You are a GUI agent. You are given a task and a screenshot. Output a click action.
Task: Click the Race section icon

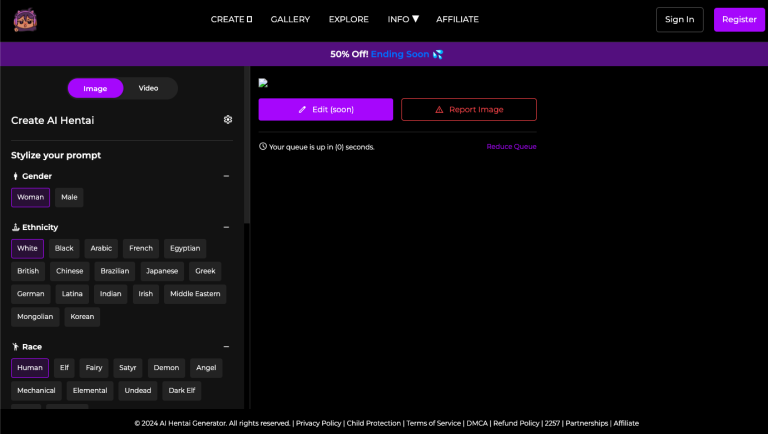click(x=15, y=346)
